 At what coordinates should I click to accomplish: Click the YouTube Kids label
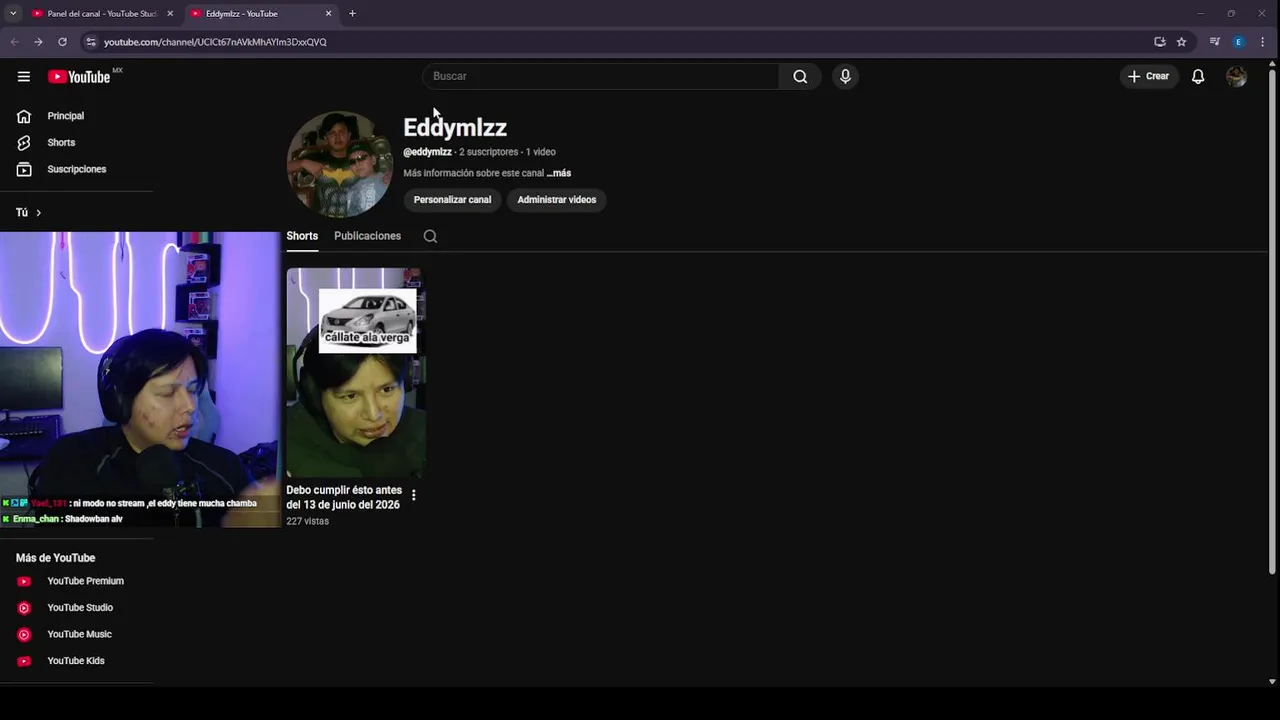(x=76, y=661)
